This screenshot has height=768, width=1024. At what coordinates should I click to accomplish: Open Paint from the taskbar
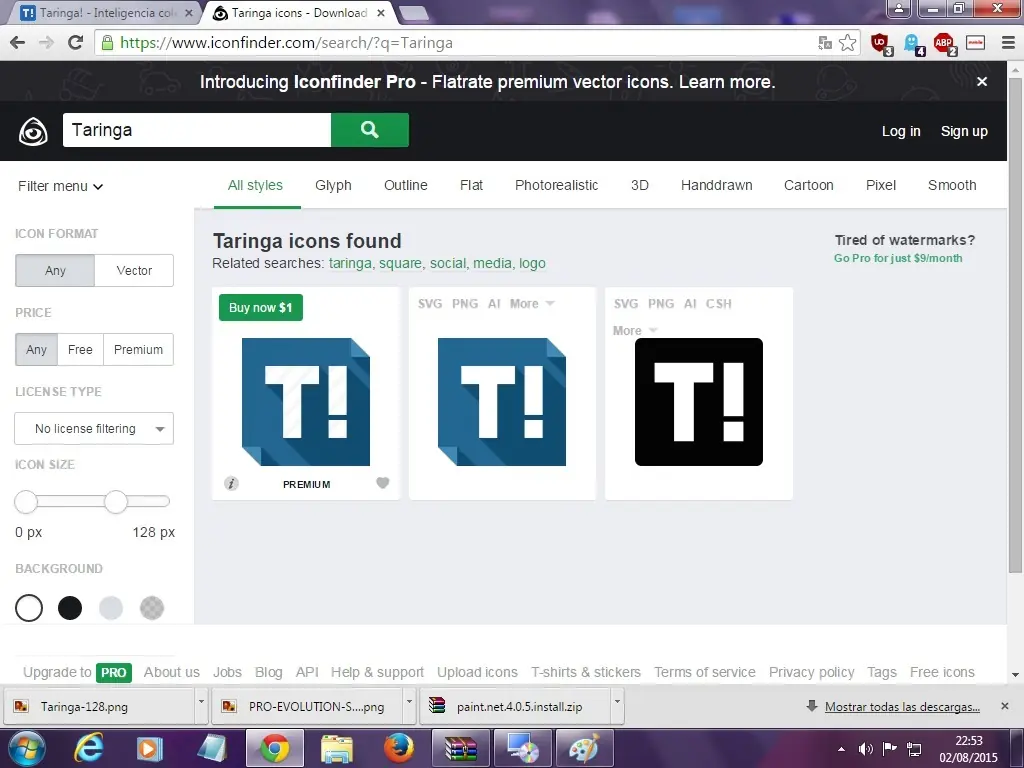(x=584, y=748)
